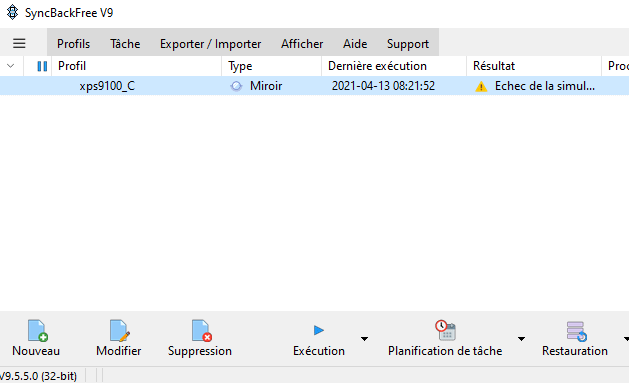Click the Suppression delete profile icon

click(x=201, y=330)
